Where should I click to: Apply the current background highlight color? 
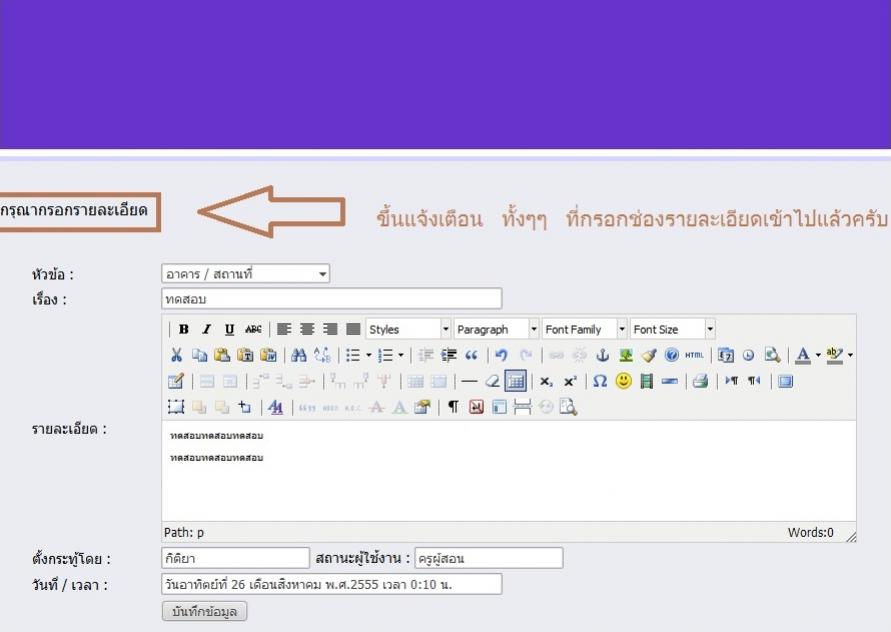(834, 355)
